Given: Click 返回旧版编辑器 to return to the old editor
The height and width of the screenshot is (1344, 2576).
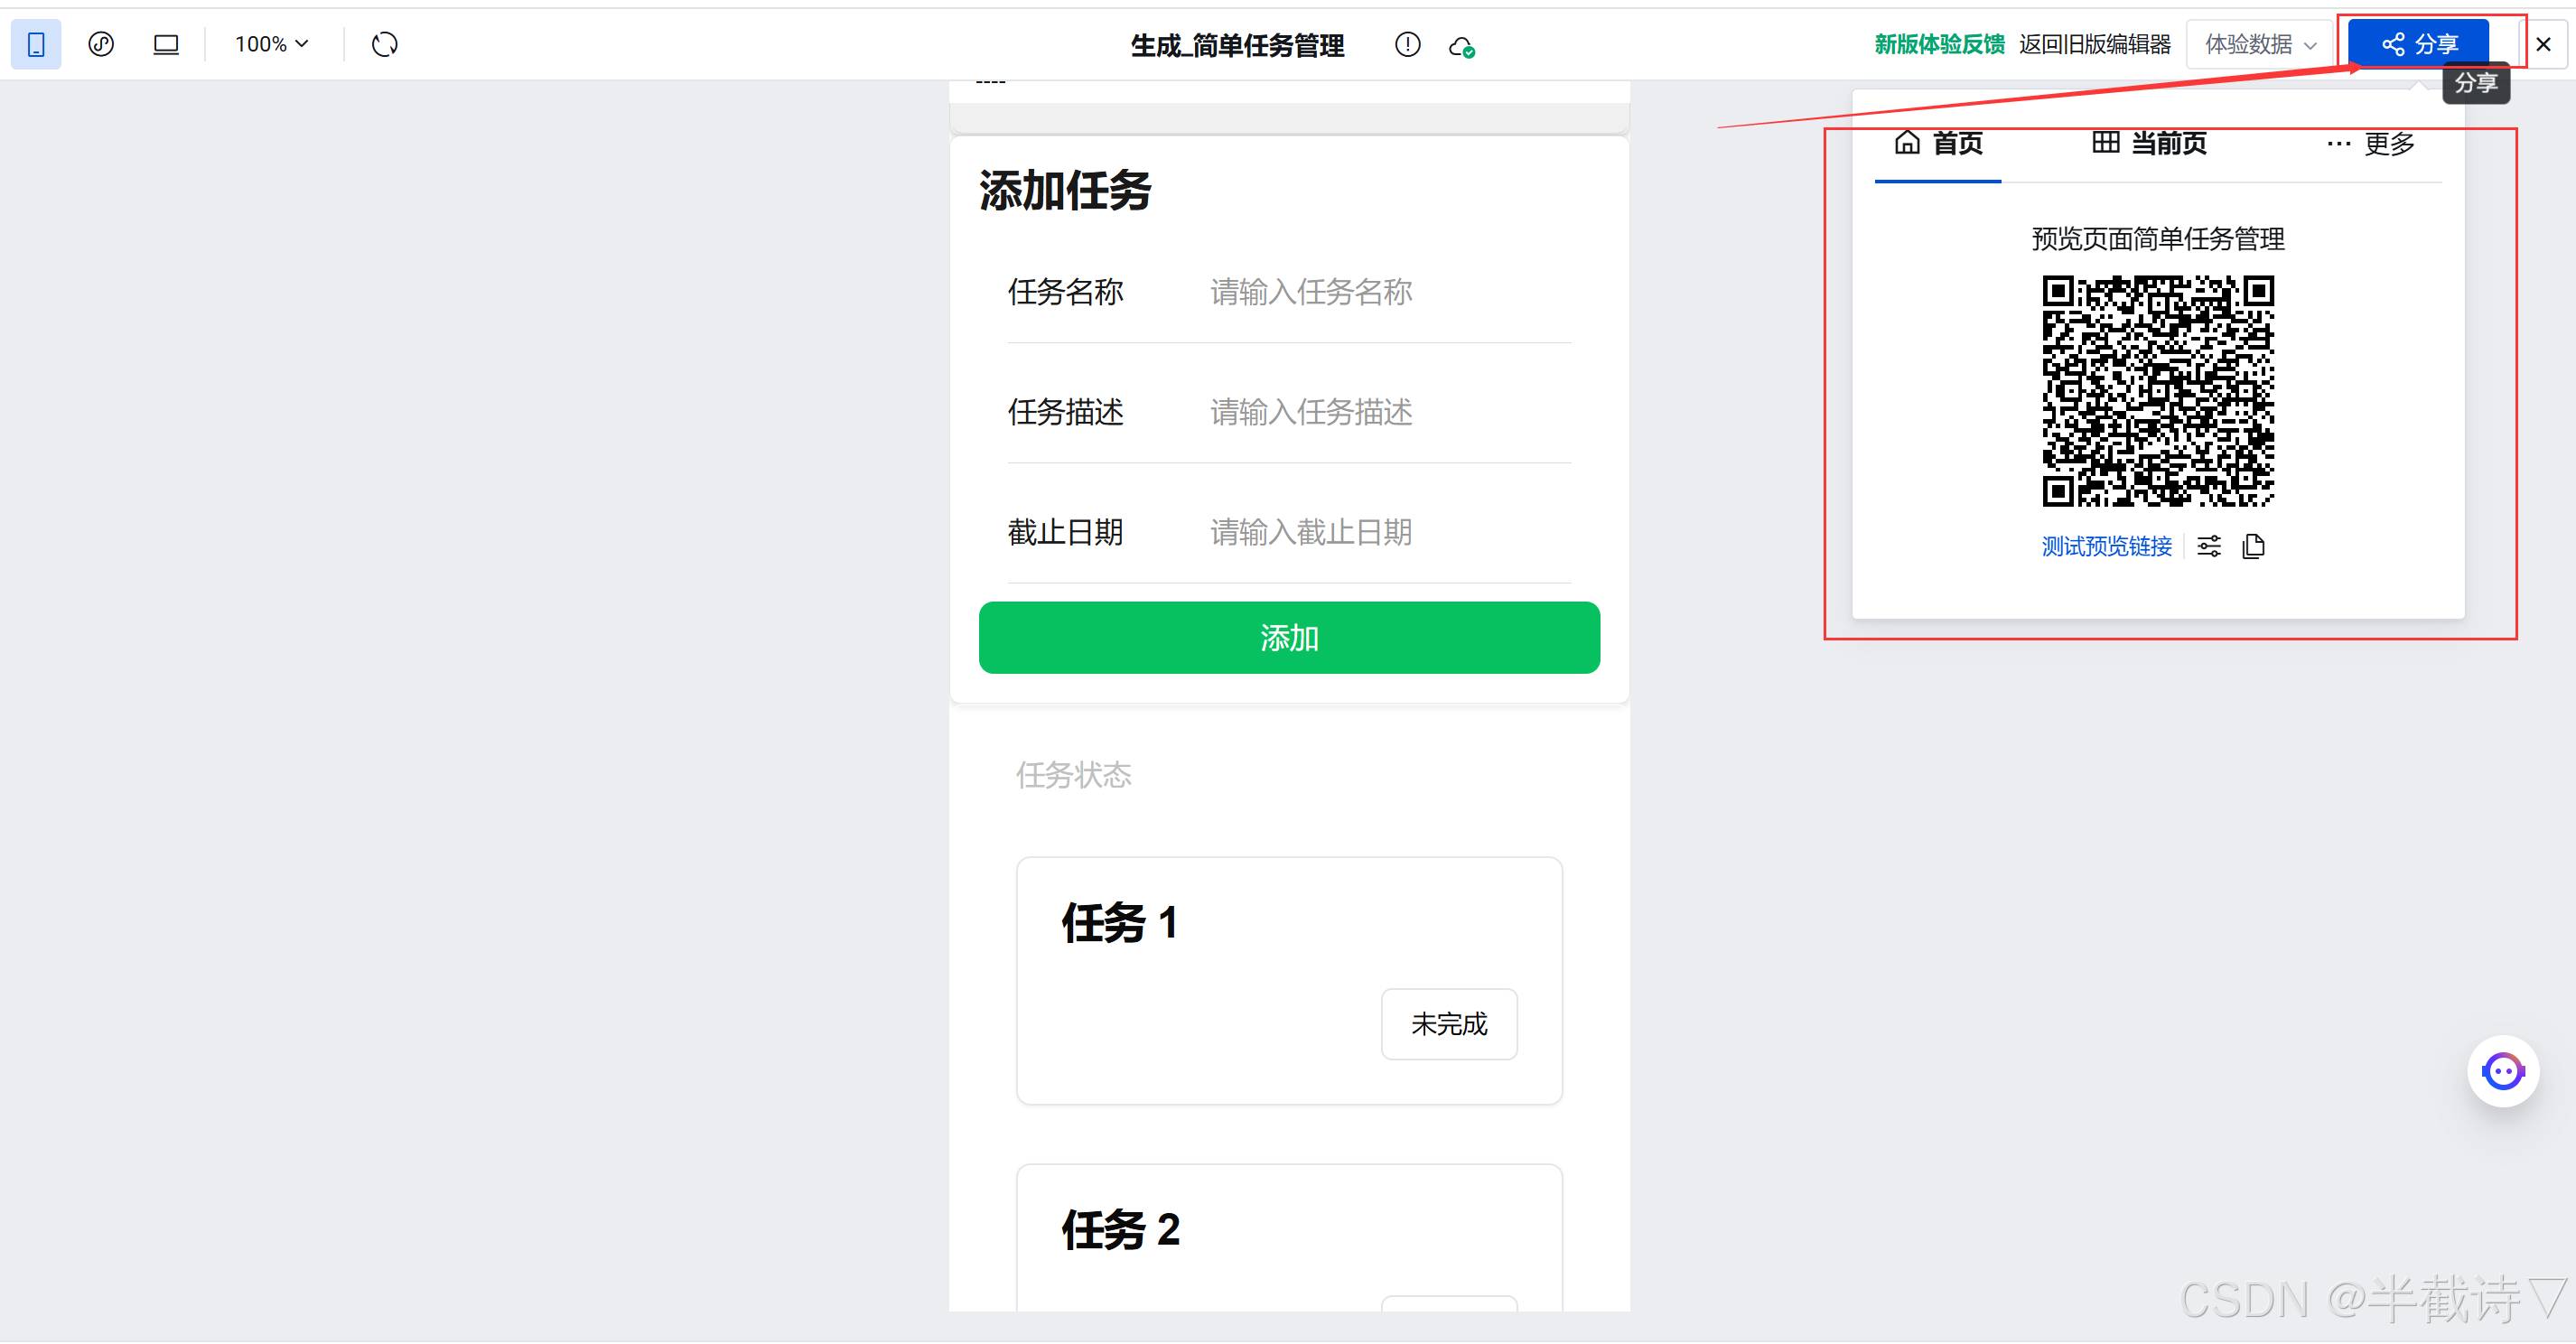Looking at the screenshot, I should coord(2094,44).
